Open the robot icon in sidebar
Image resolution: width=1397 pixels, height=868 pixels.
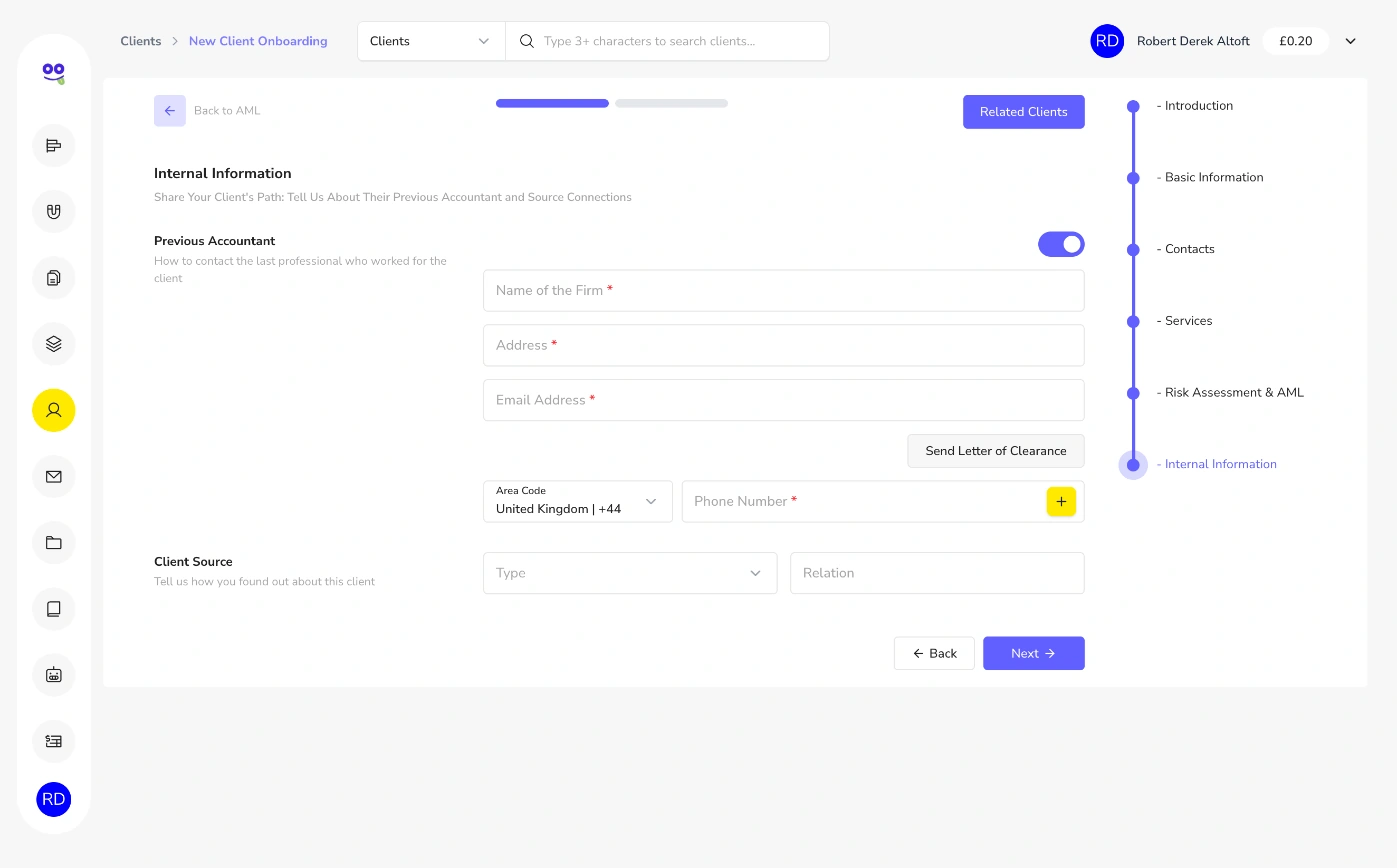pyautogui.click(x=54, y=675)
